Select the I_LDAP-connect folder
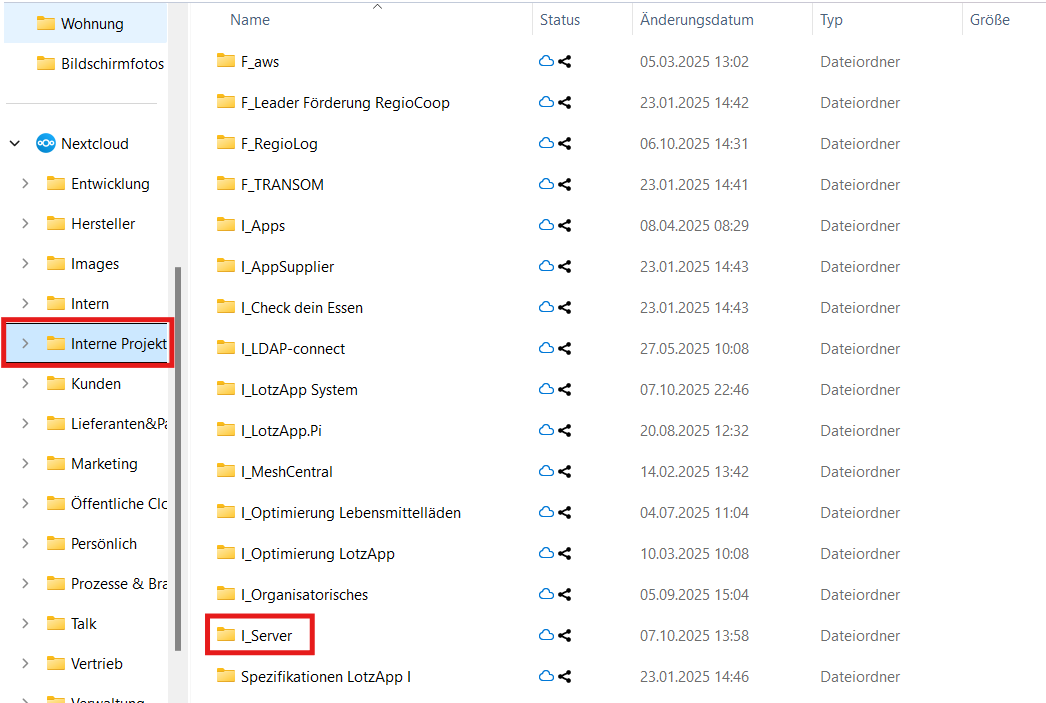The image size is (1046, 703). click(x=292, y=349)
